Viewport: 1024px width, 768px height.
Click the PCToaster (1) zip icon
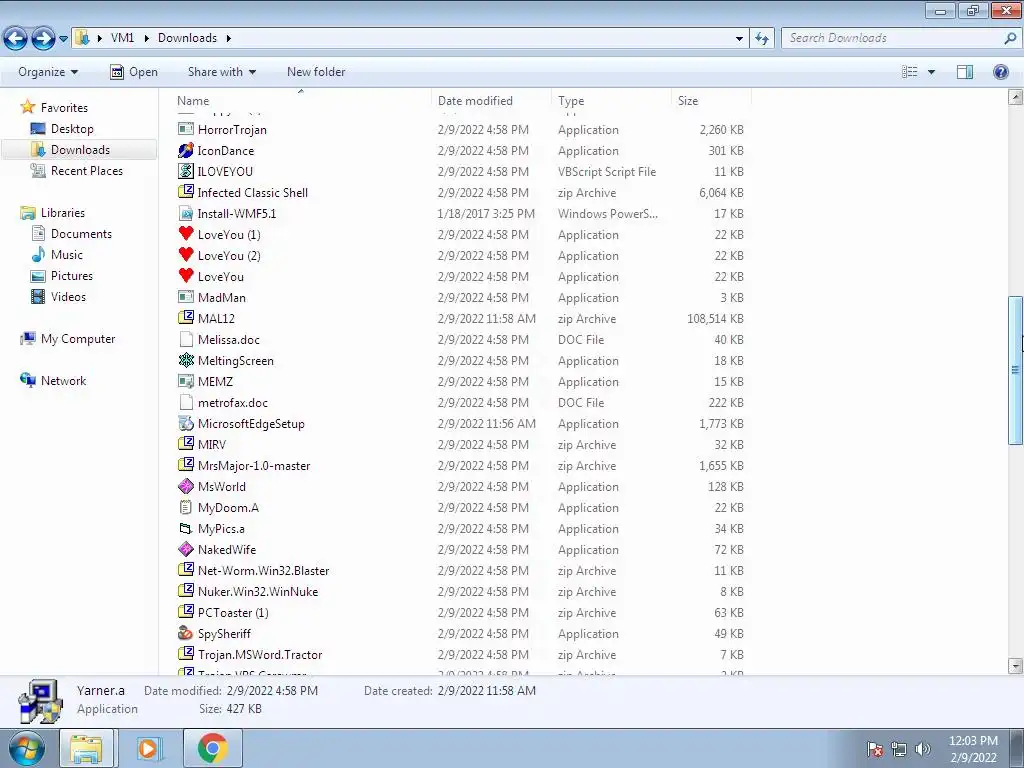pyautogui.click(x=186, y=612)
